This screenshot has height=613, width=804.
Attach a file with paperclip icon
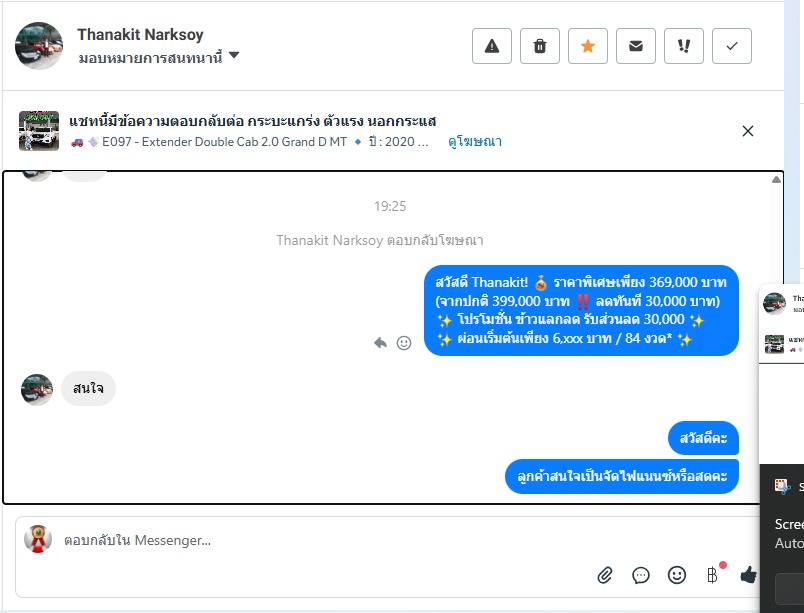605,575
